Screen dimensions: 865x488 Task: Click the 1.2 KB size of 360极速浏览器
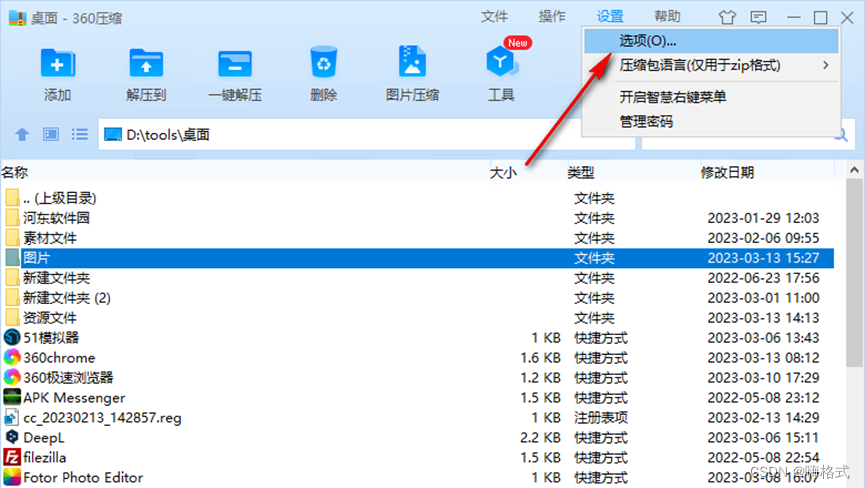coord(541,378)
